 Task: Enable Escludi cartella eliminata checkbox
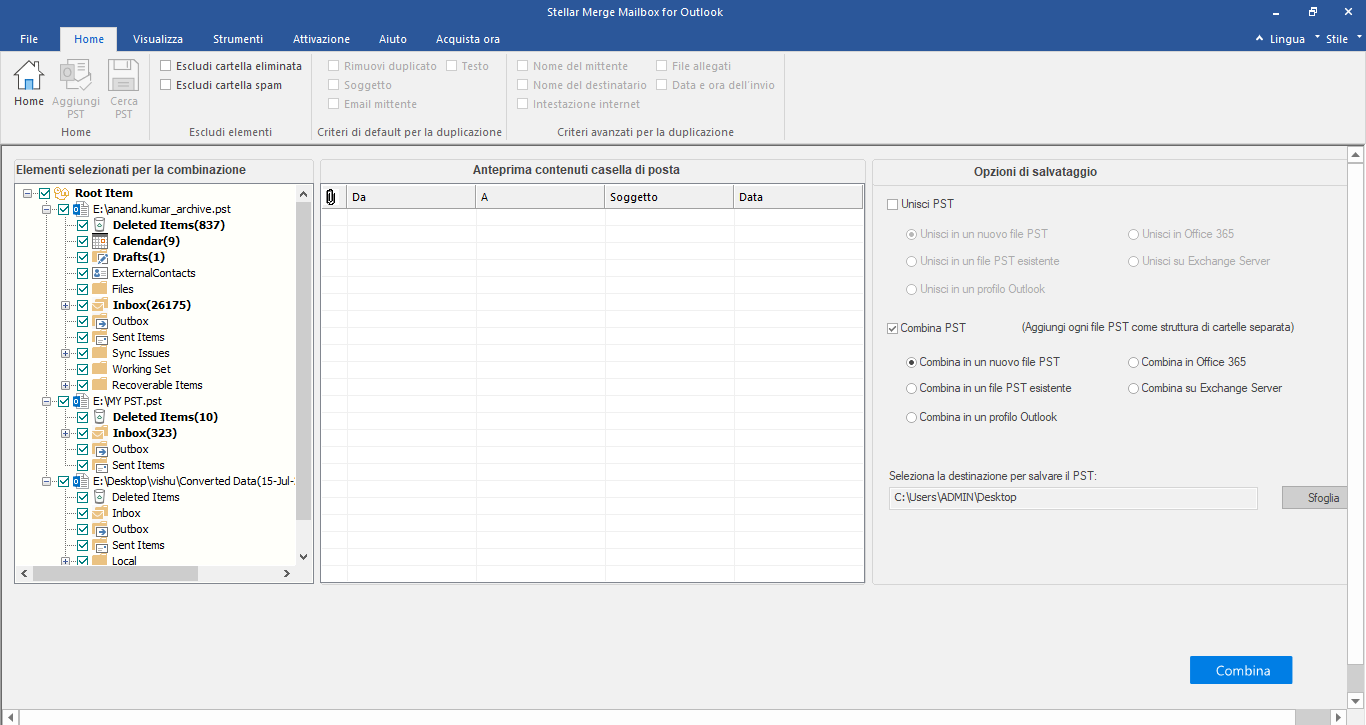pyautogui.click(x=166, y=66)
